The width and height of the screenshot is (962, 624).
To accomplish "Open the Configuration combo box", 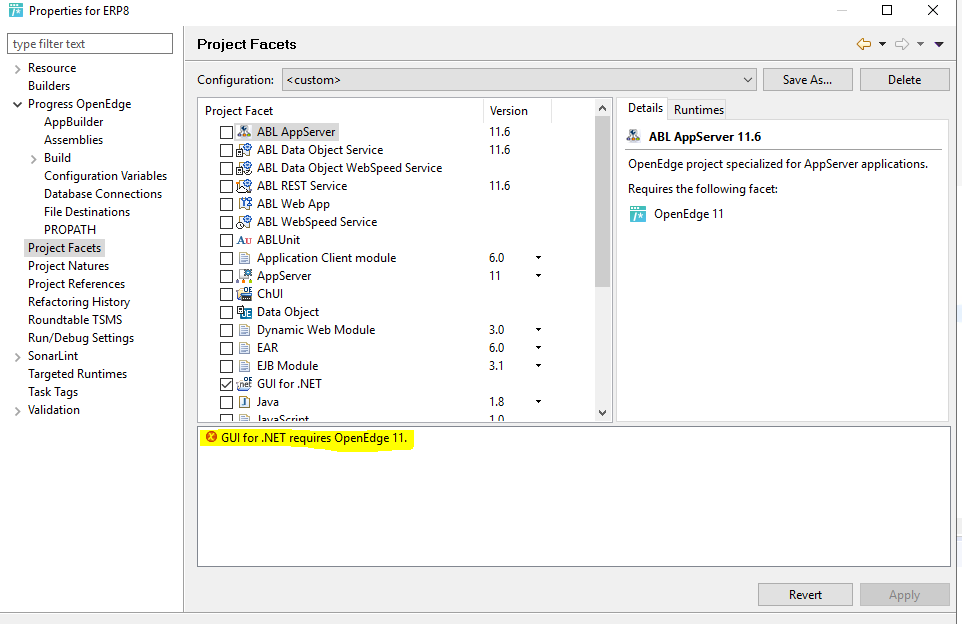I will pyautogui.click(x=519, y=80).
